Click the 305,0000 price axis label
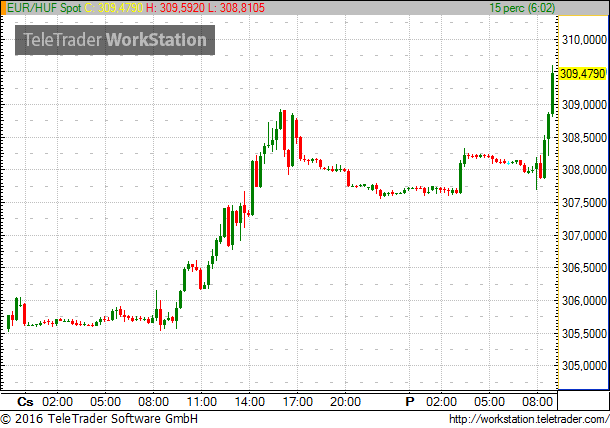The height and width of the screenshot is (428, 610). tap(584, 366)
